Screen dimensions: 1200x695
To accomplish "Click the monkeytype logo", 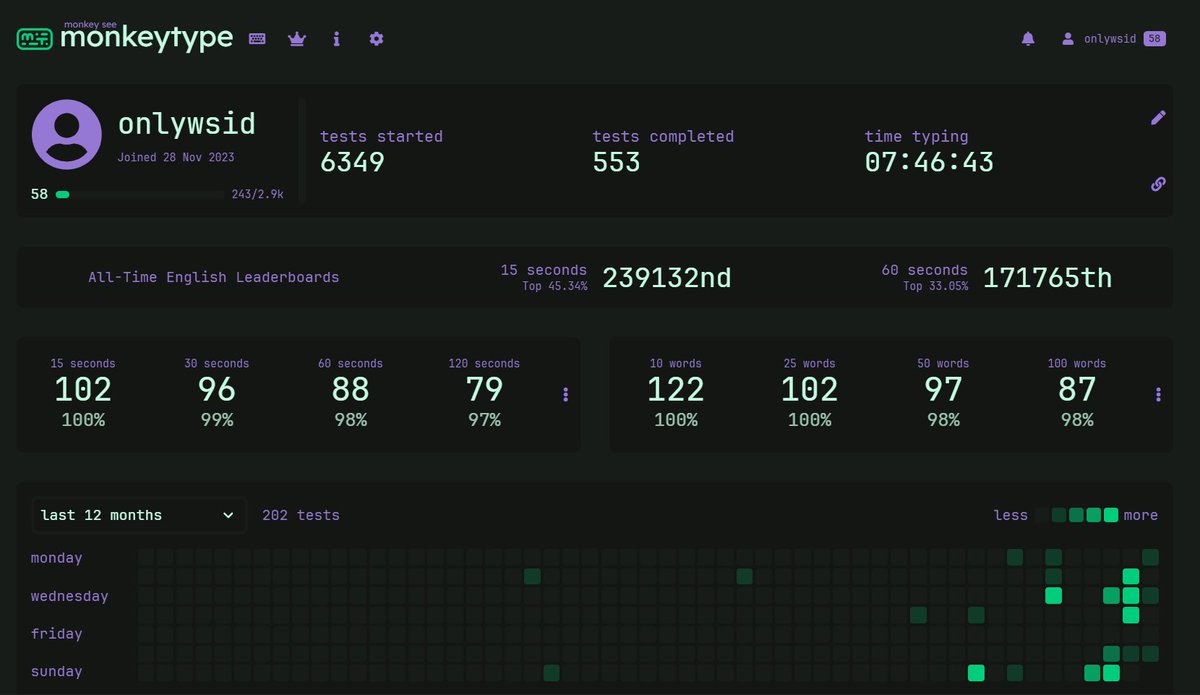I will click(x=125, y=38).
